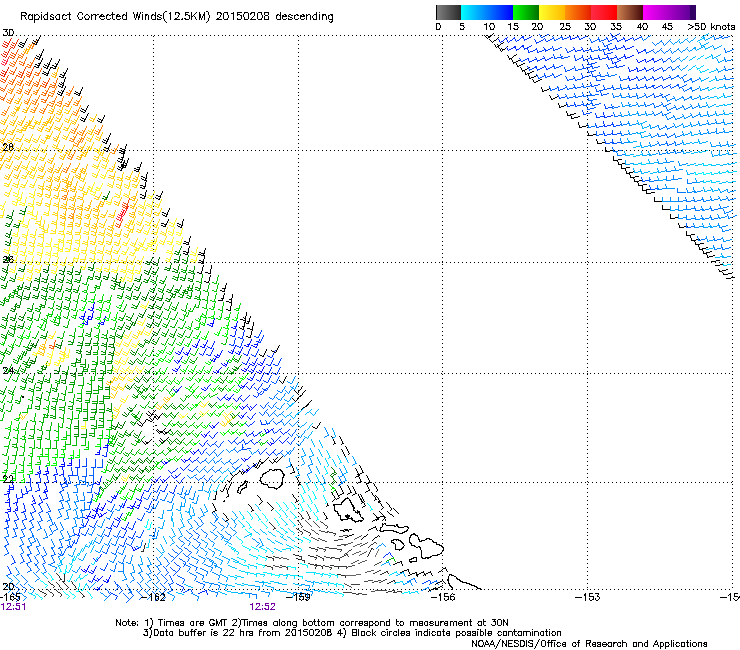Click the latitude label '22'
The image size is (740, 650).
pyautogui.click(x=8, y=480)
